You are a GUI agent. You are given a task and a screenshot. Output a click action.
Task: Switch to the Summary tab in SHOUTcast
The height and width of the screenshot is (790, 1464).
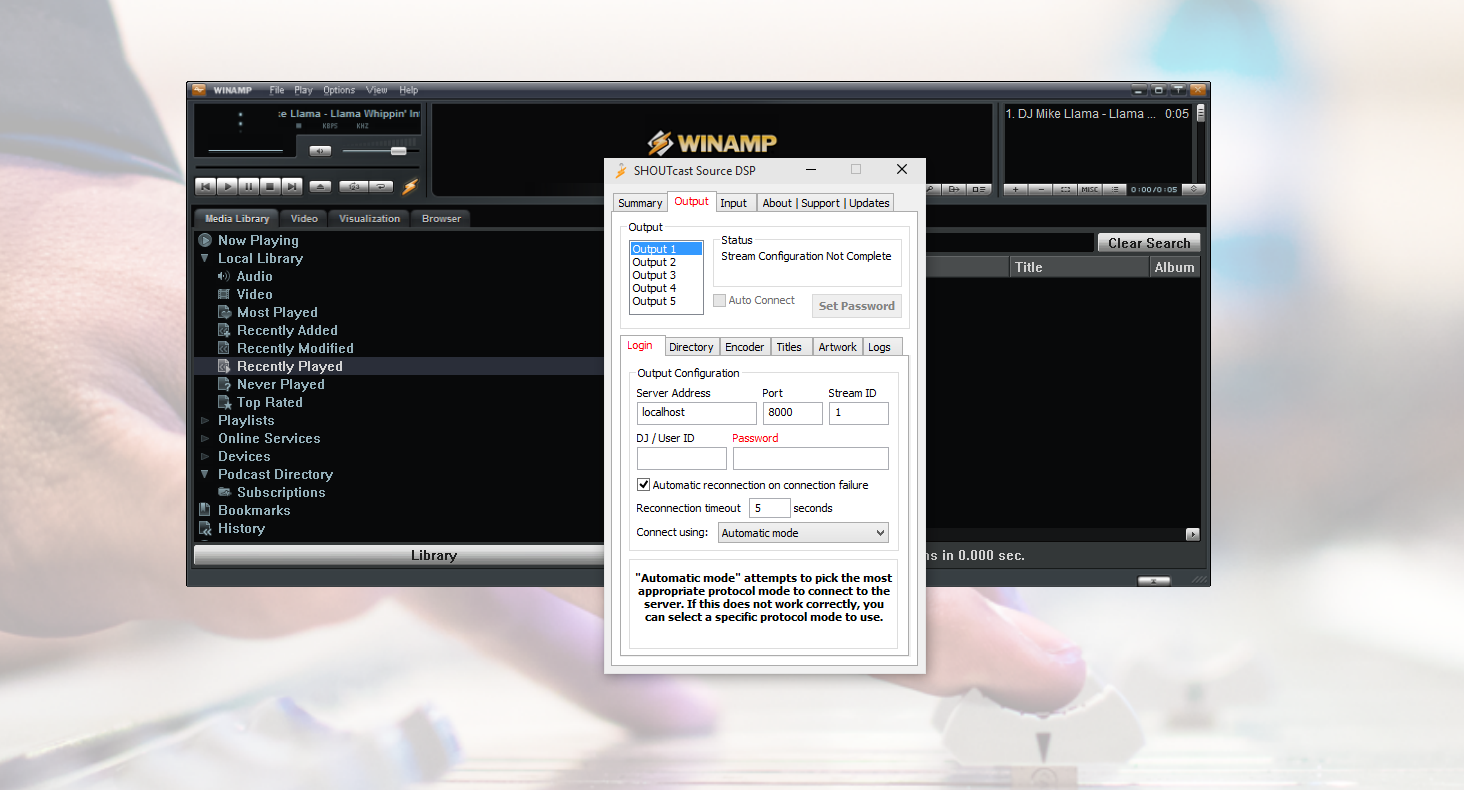tap(640, 203)
